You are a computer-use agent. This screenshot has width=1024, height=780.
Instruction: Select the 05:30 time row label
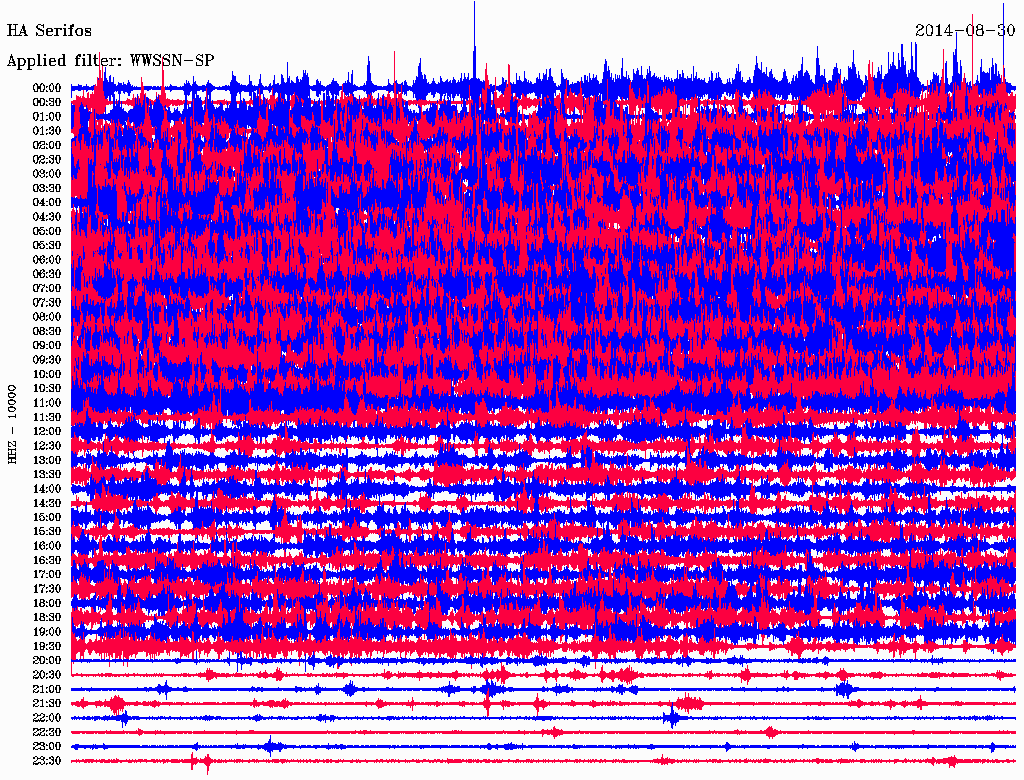tap(47, 246)
